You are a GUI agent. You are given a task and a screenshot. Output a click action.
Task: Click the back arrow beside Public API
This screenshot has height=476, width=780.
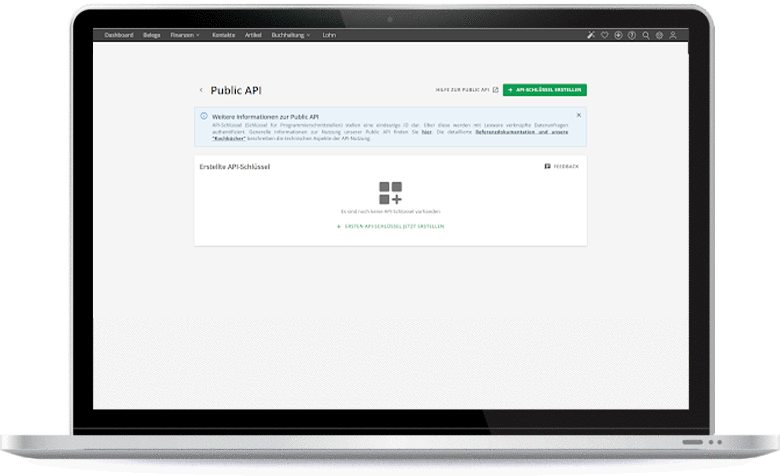(201, 90)
